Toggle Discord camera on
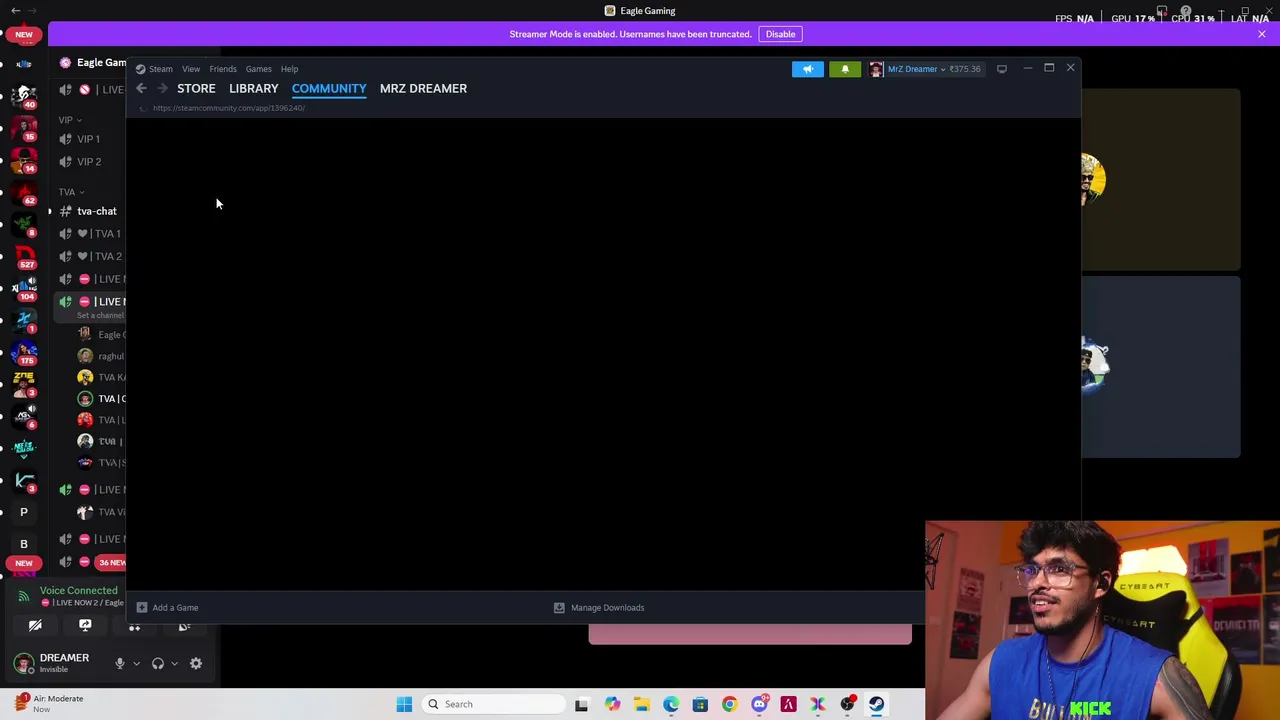The width and height of the screenshot is (1280, 720). pyautogui.click(x=35, y=626)
